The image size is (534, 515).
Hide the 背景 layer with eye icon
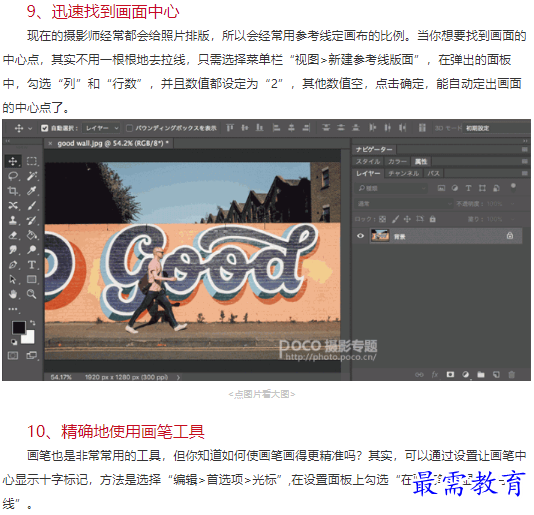[360, 236]
